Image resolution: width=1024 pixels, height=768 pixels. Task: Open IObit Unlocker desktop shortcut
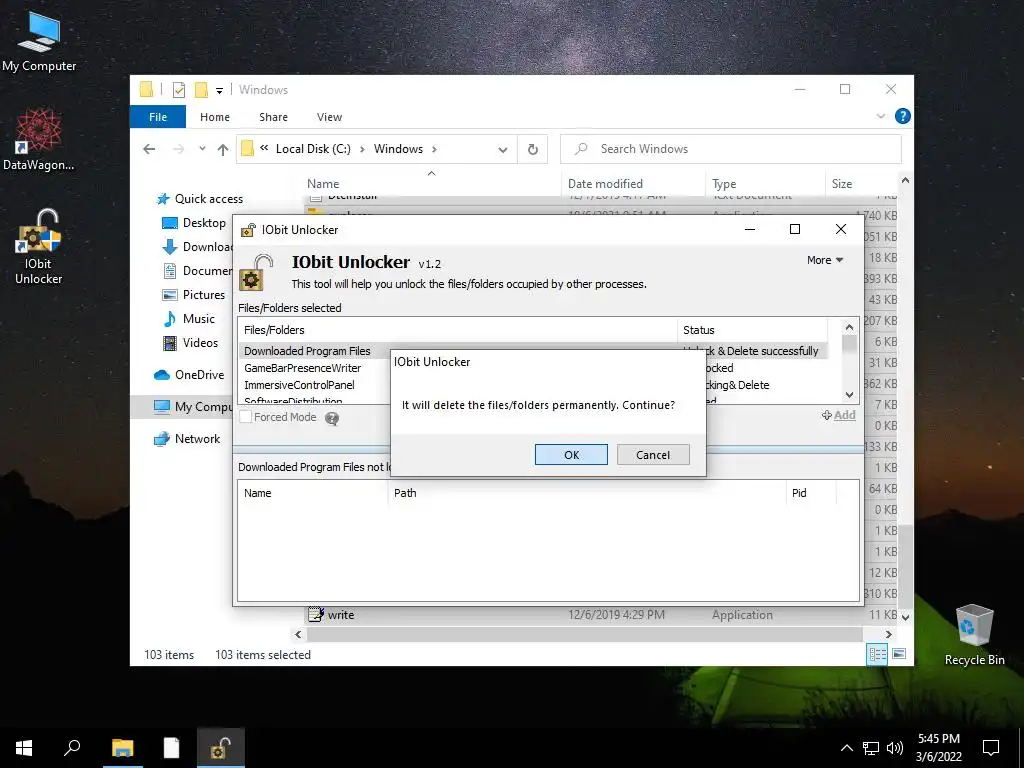[x=39, y=247]
